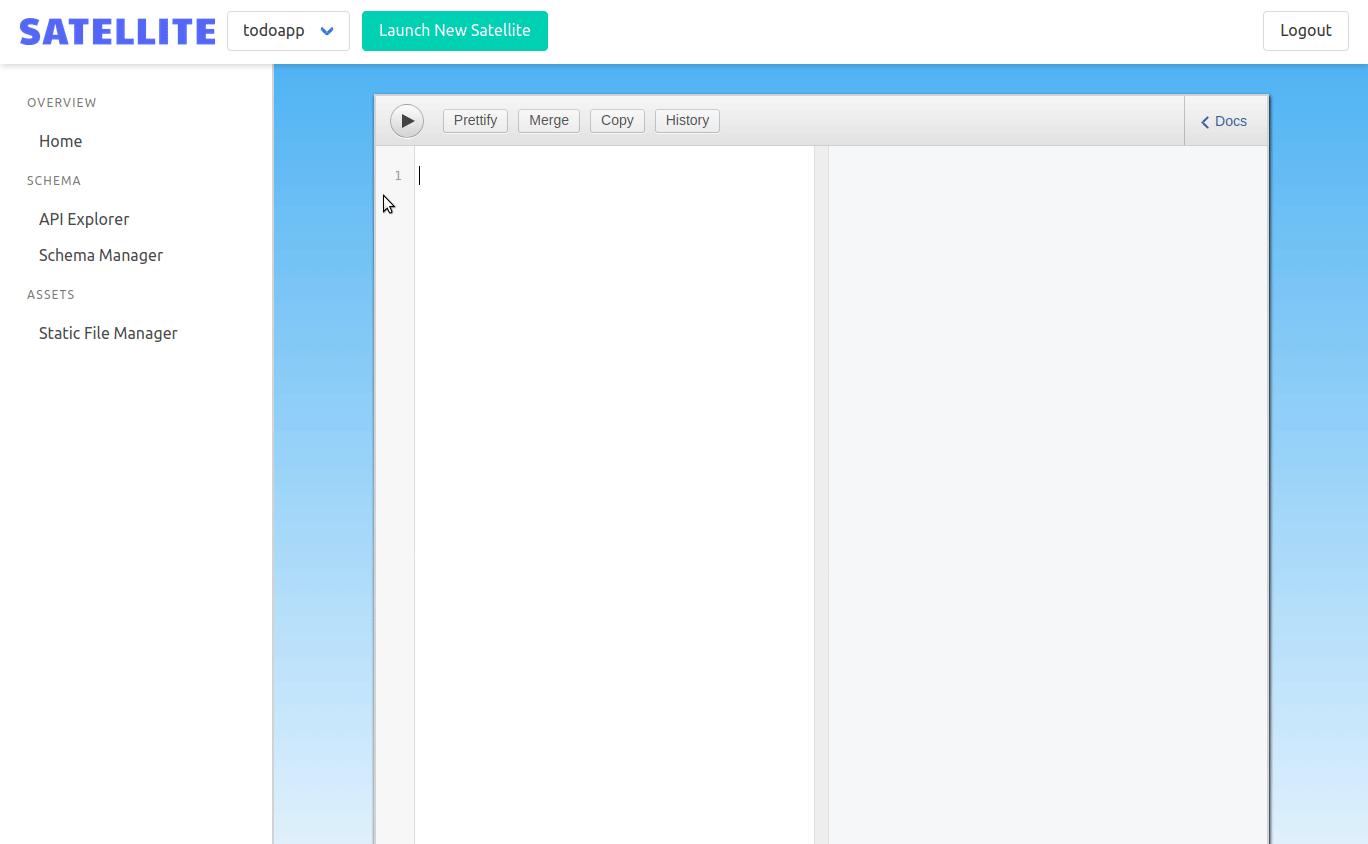Screen dimensions: 1368x844
Task: Expand the Docs panel
Action: [1225, 121]
